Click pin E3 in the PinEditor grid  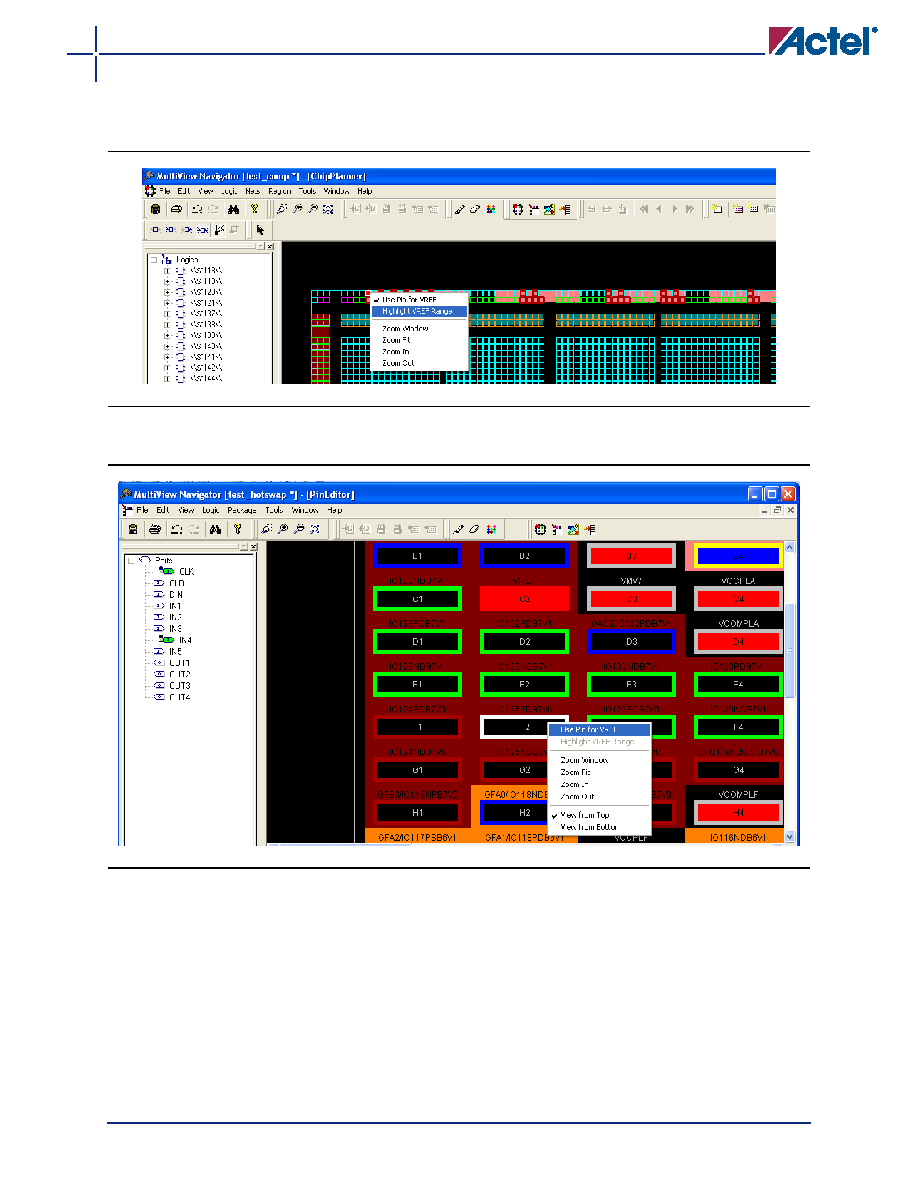(632, 684)
